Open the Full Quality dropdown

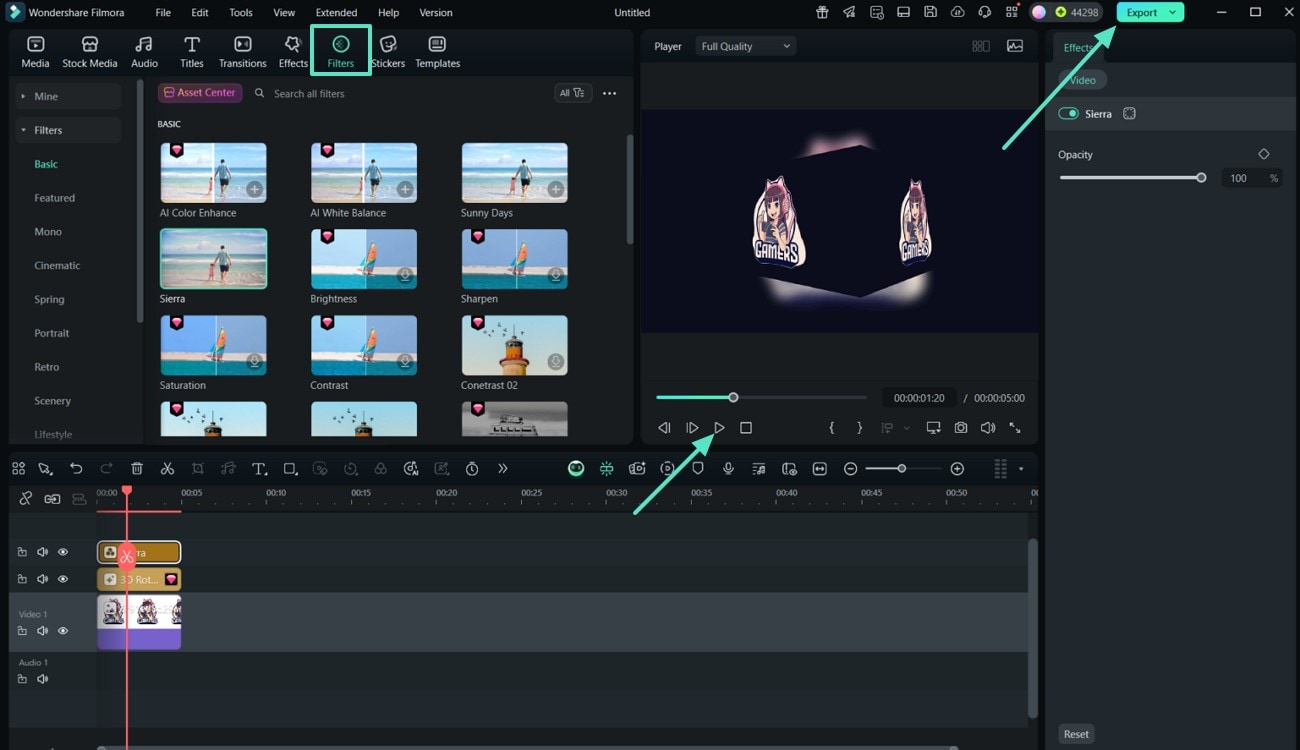coord(745,46)
